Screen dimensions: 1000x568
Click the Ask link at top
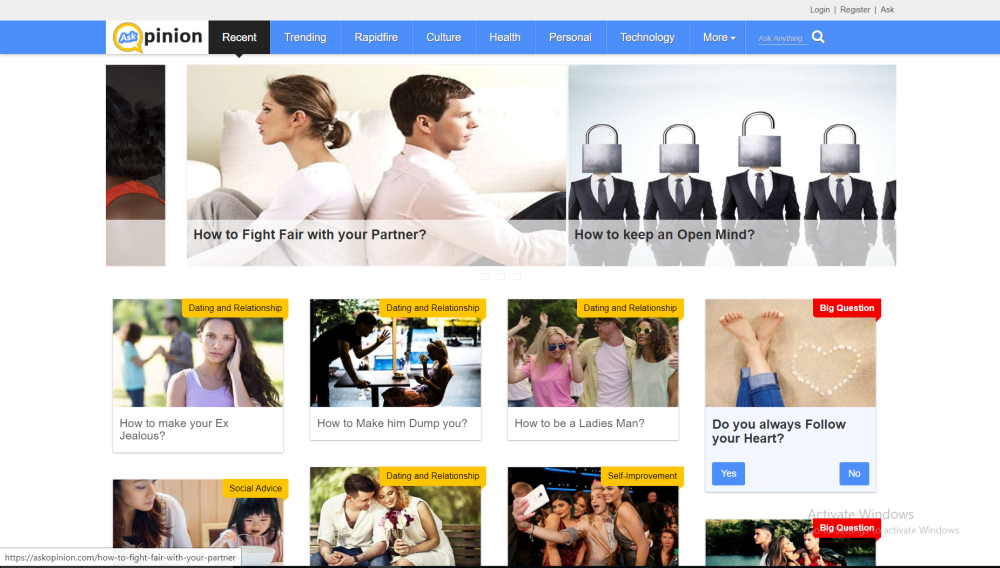point(887,10)
